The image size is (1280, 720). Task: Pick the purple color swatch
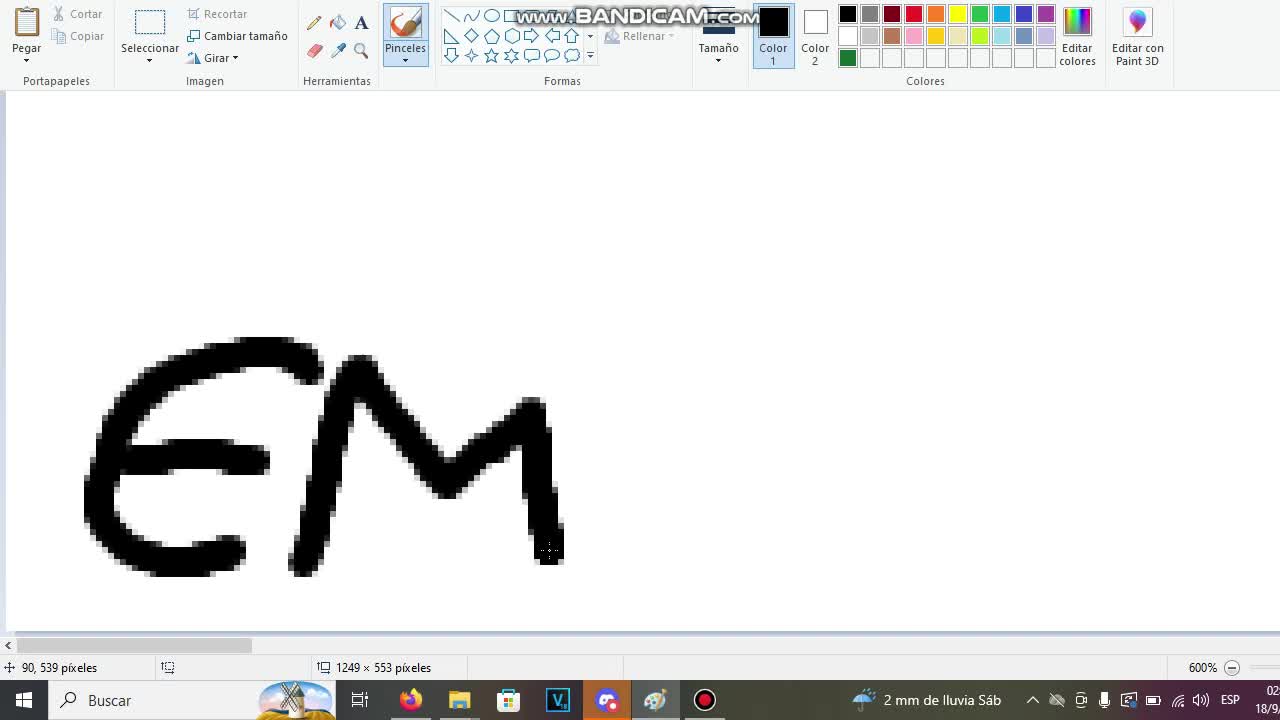(x=1046, y=14)
